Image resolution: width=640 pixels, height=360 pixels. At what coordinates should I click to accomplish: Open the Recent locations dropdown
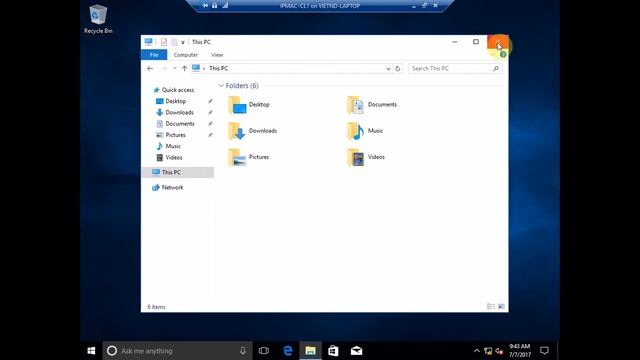(x=174, y=69)
